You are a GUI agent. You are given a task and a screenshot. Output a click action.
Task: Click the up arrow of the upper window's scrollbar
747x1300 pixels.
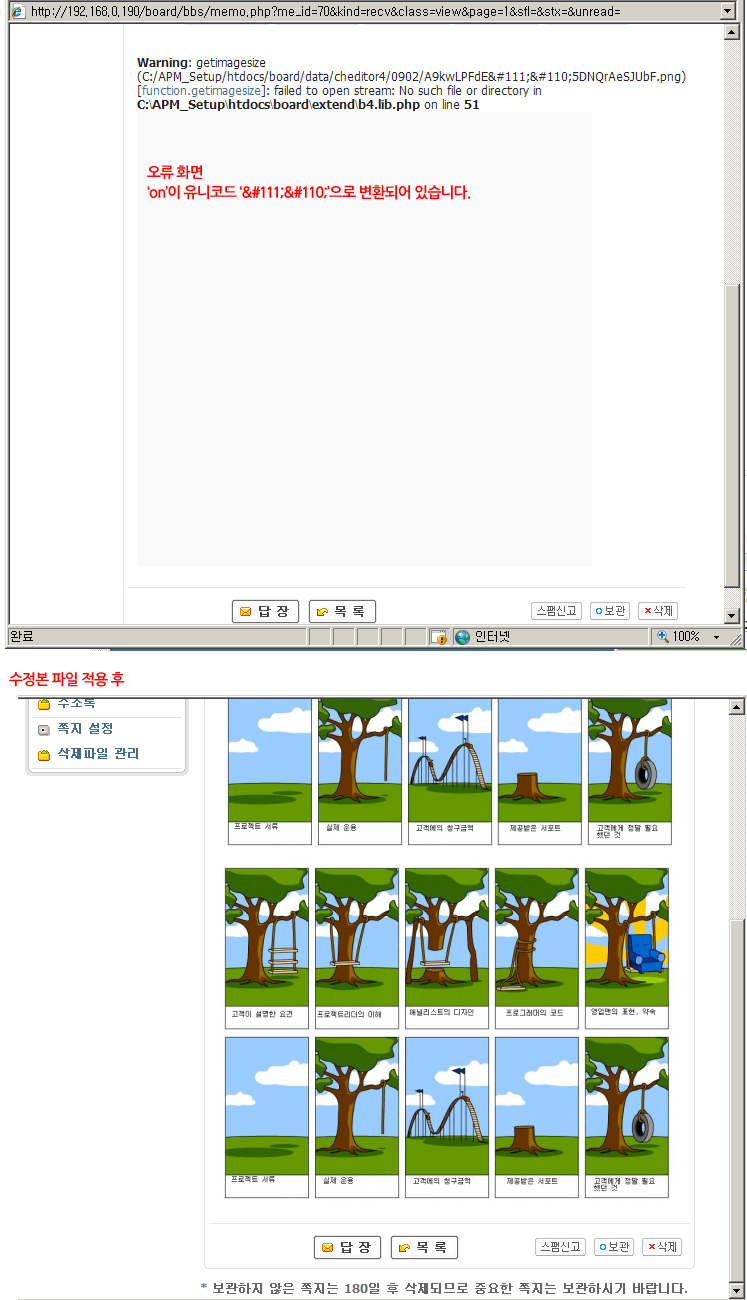[x=732, y=31]
